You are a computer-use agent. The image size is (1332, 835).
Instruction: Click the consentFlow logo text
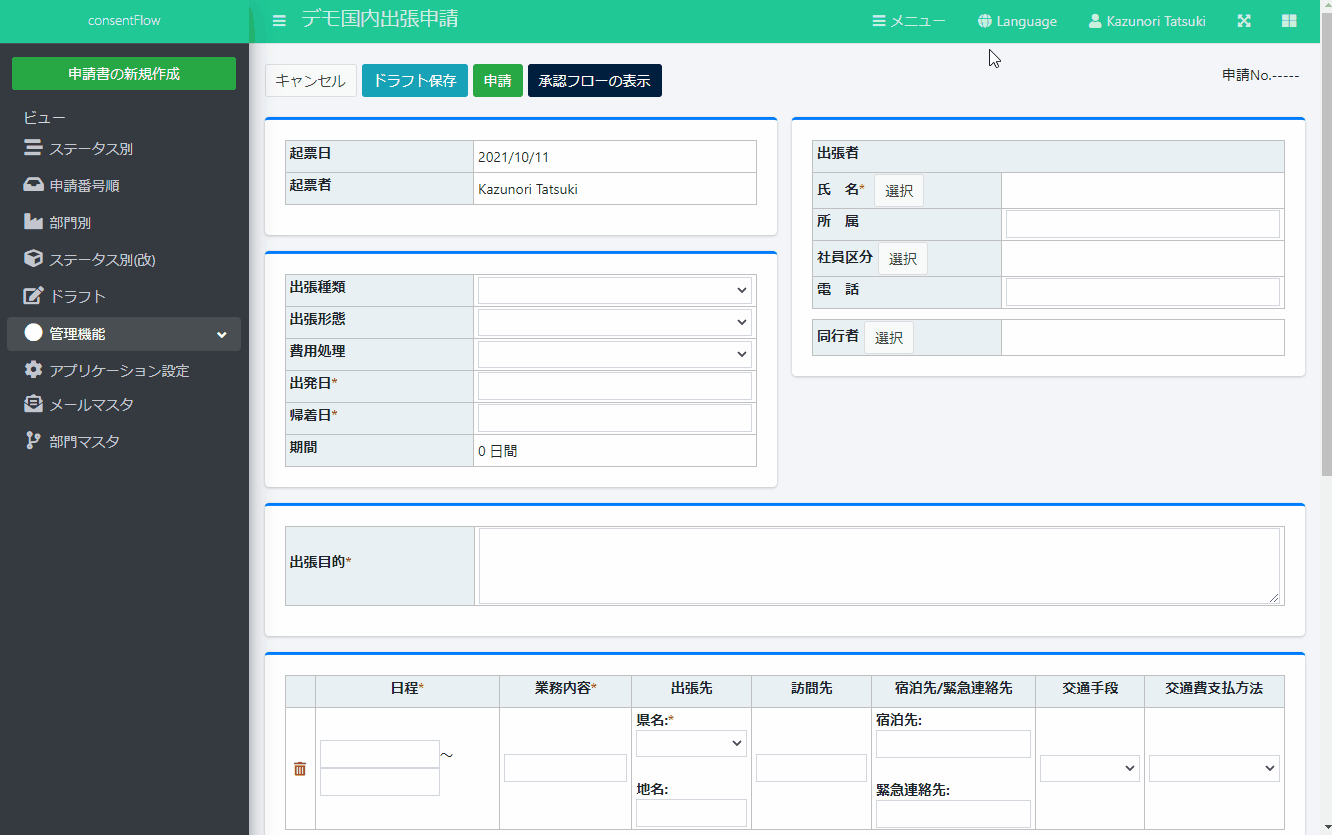coord(124,20)
